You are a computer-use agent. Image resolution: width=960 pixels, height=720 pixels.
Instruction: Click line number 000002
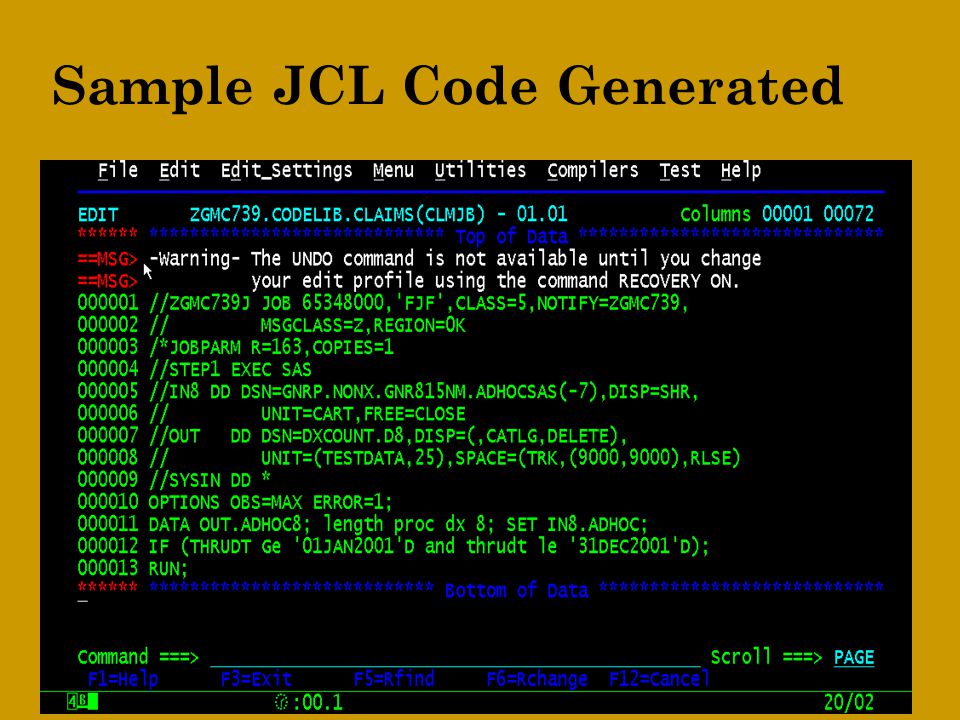108,324
